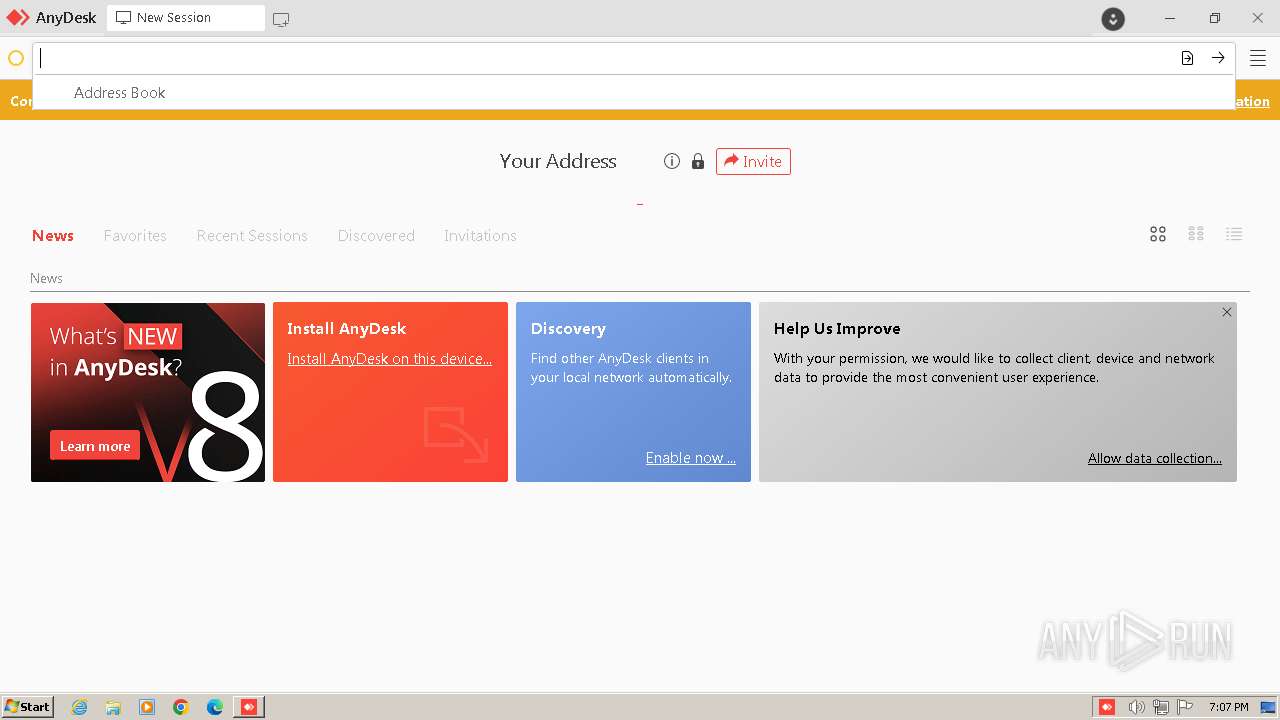Open media player from taskbar
The width and height of the screenshot is (1280, 720).
coord(147,707)
